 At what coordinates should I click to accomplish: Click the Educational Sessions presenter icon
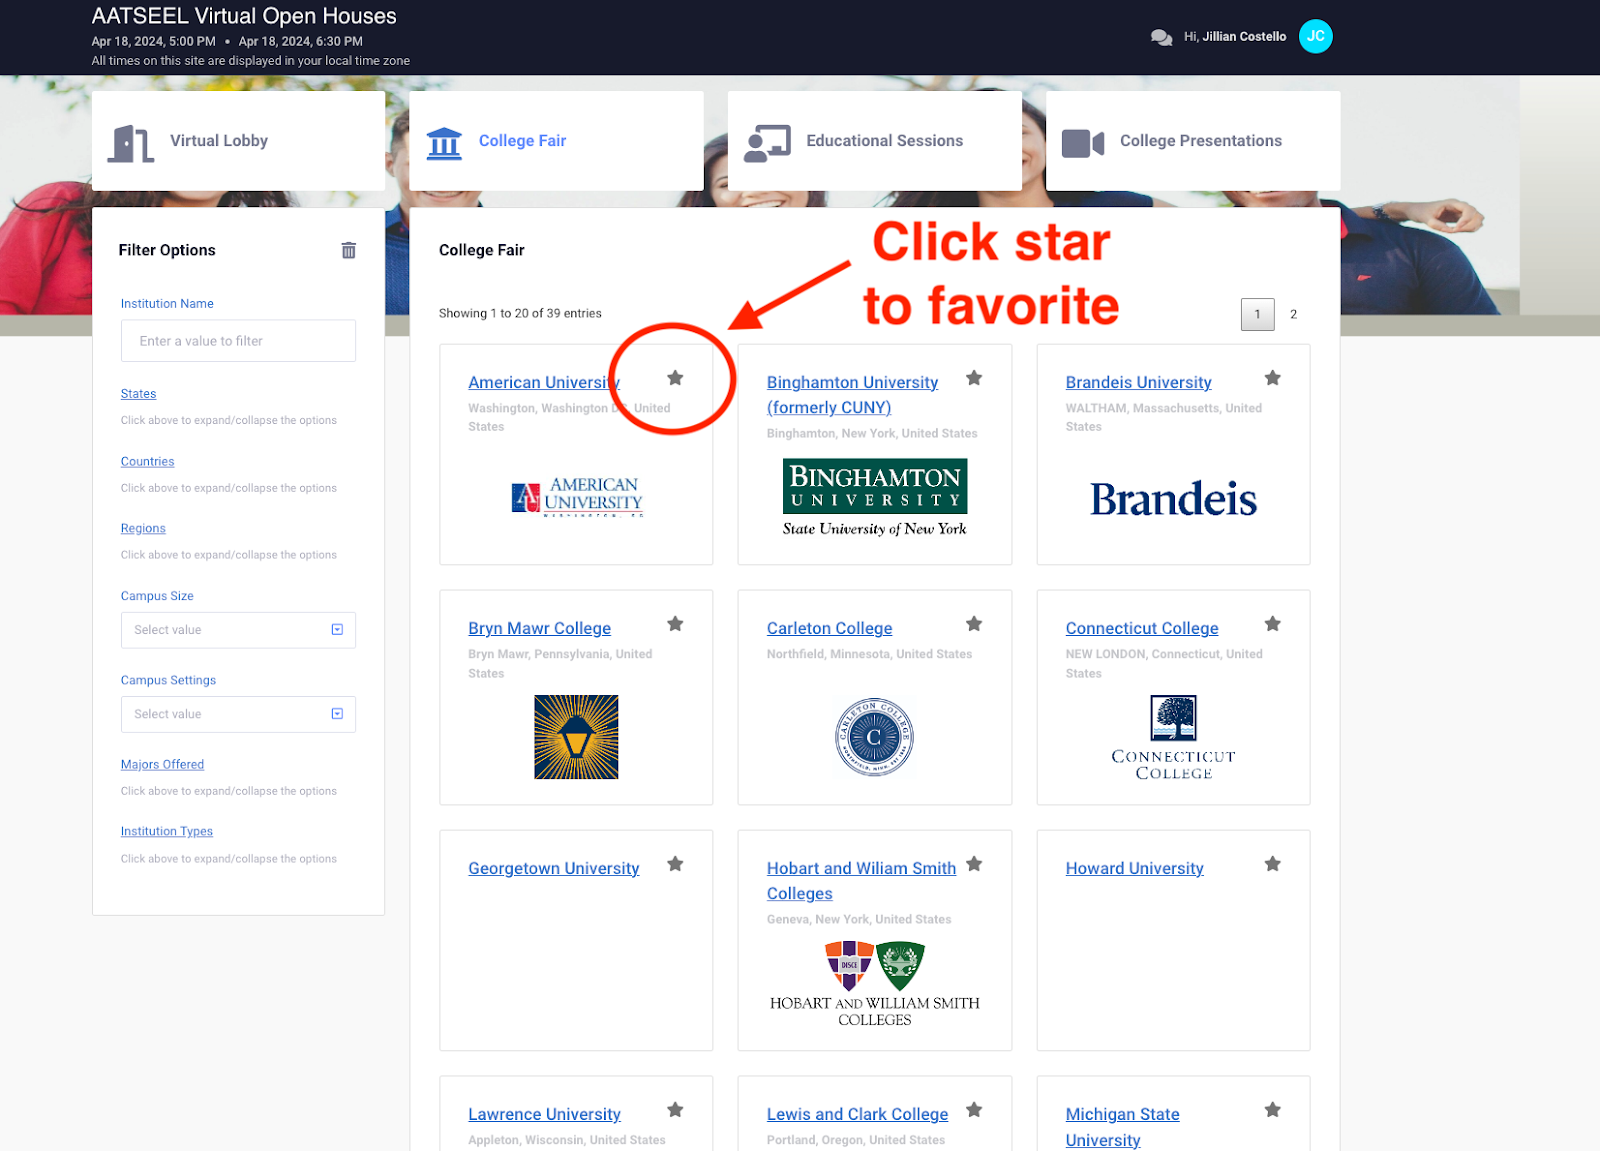point(767,143)
